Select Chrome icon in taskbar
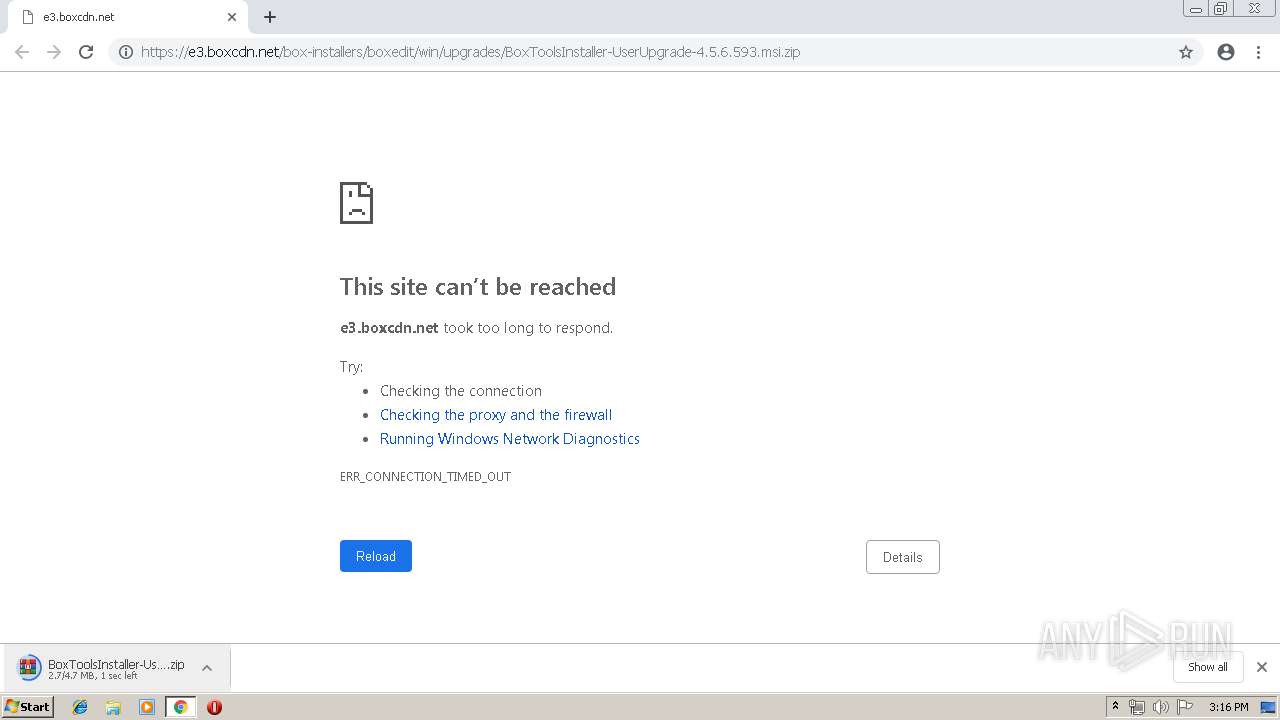 pos(180,707)
